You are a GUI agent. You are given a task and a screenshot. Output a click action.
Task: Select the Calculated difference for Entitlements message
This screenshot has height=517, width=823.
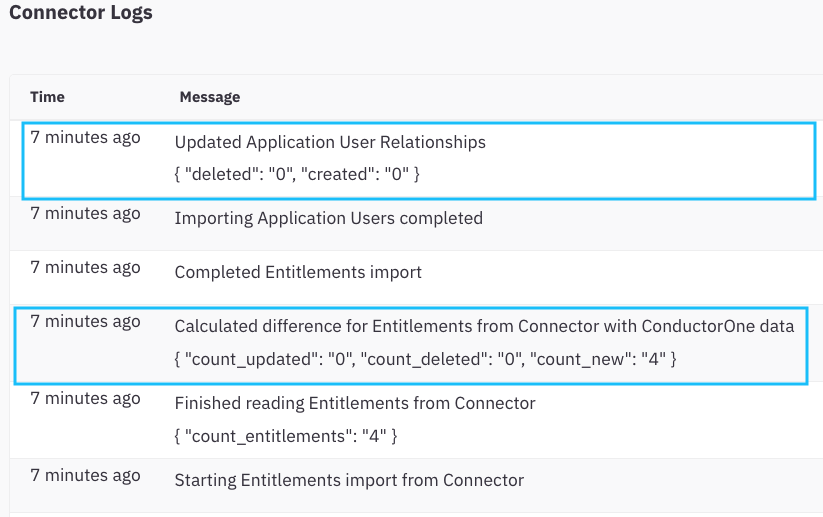(x=484, y=326)
